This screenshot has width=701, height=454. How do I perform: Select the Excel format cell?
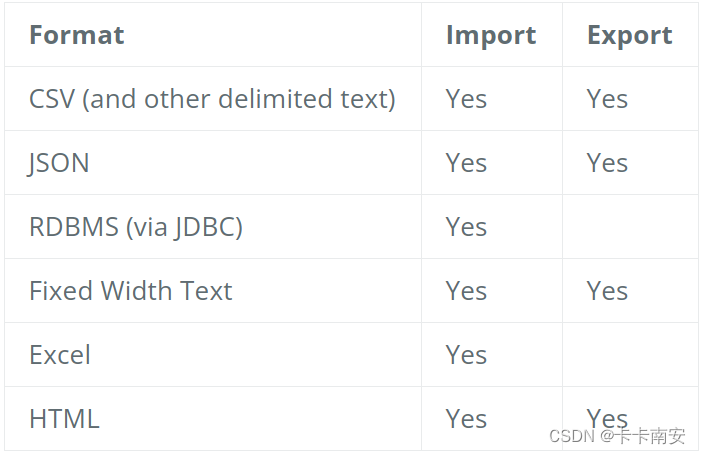point(60,355)
